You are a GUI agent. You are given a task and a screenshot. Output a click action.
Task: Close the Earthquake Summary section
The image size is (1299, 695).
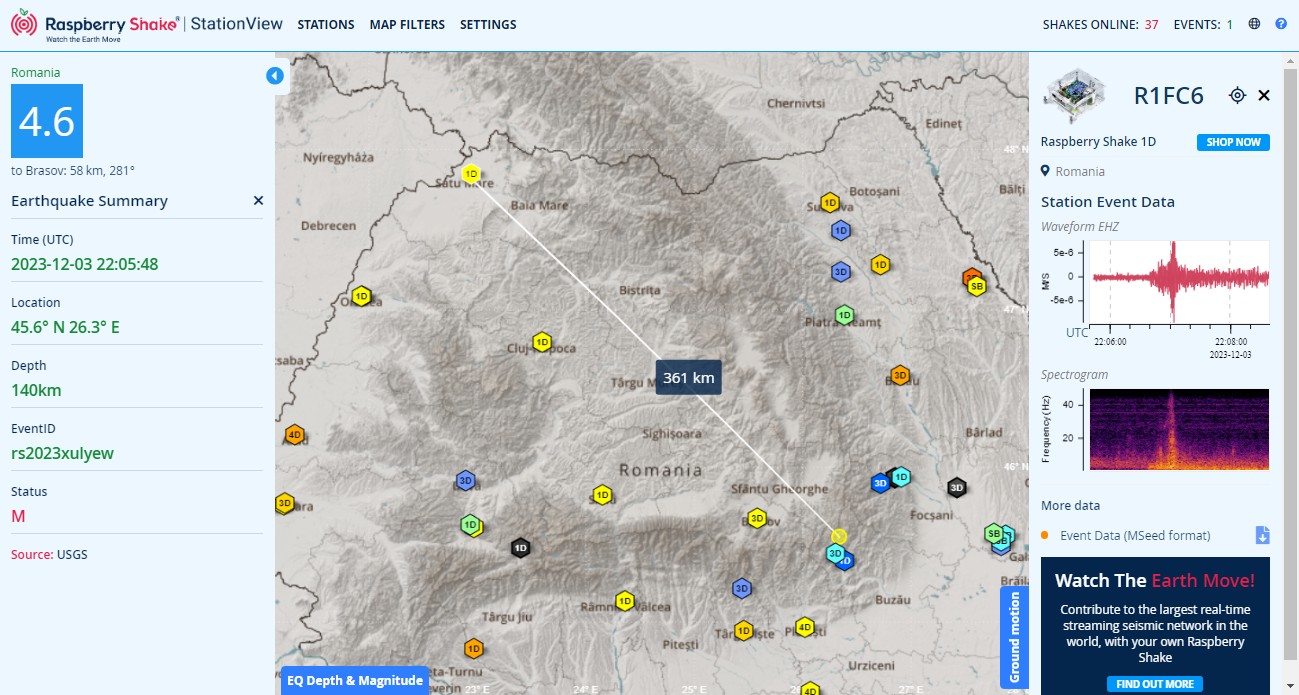click(x=258, y=201)
